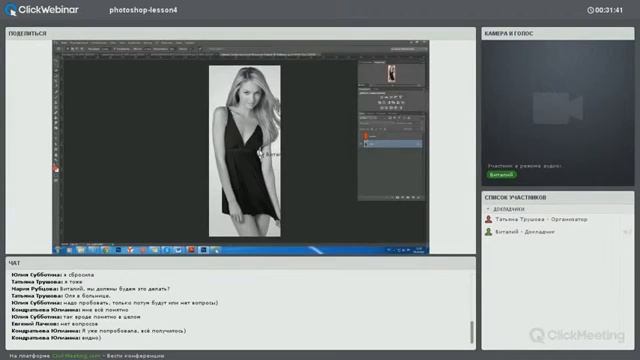Add an Invert adjustment from Adjustments panel
640x360 pixels.
pos(381,108)
